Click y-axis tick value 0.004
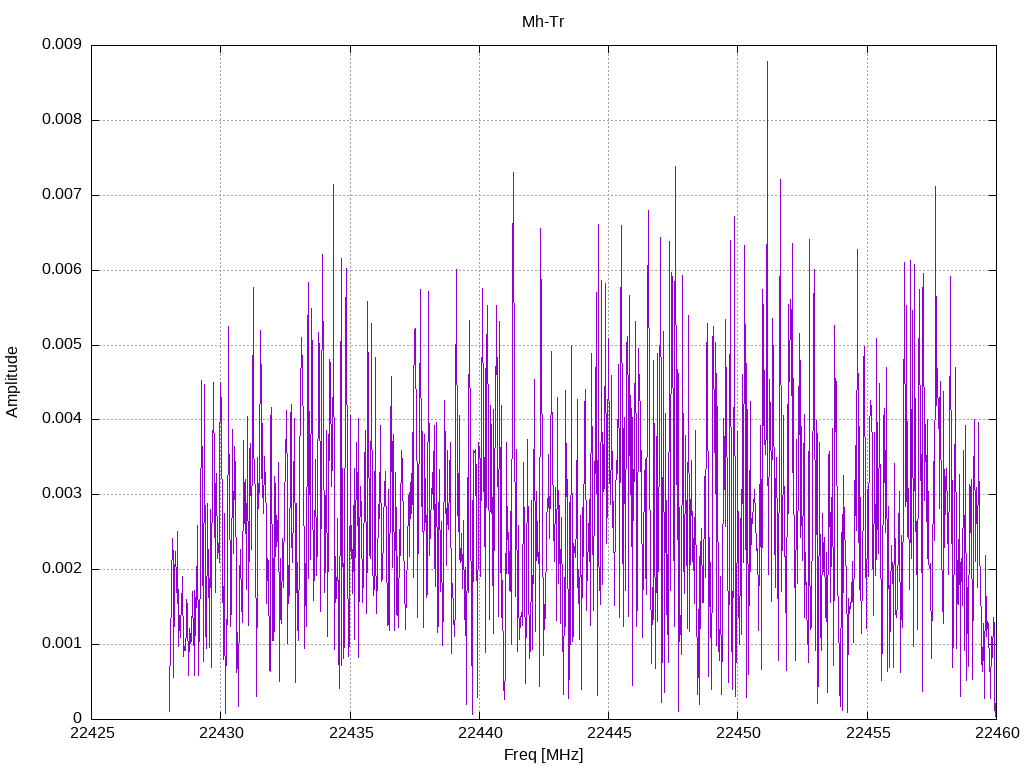 point(62,419)
